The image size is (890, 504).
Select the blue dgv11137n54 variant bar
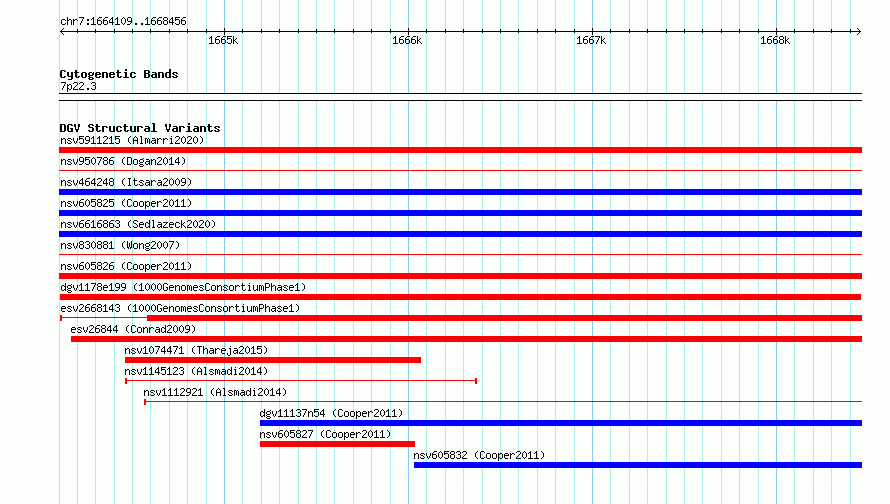561,423
